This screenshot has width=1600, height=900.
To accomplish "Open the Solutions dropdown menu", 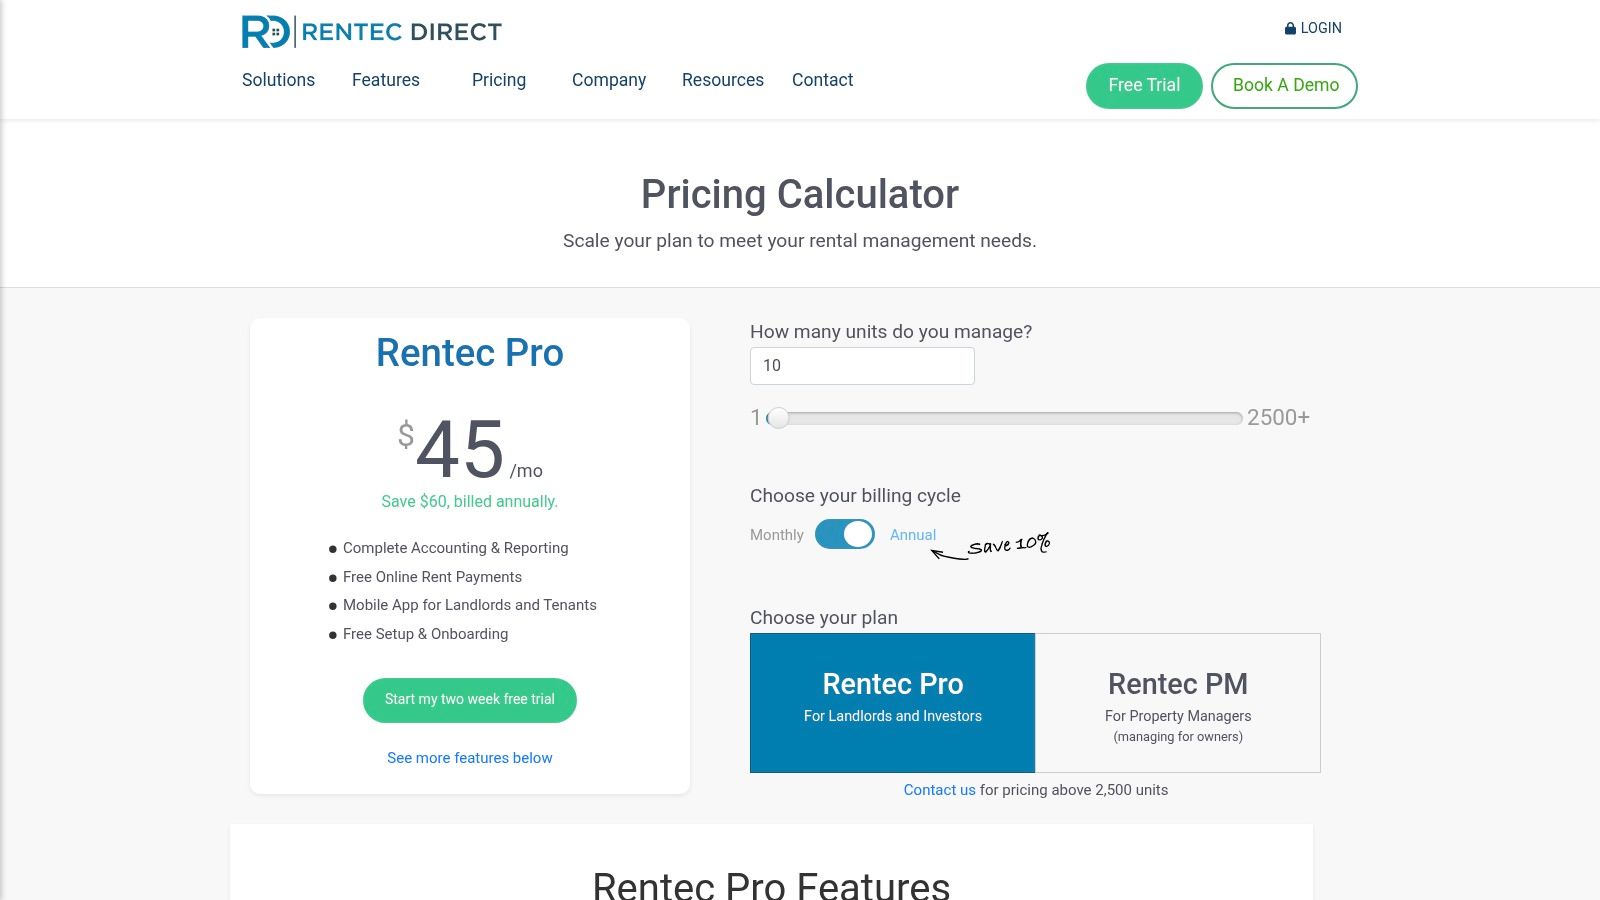I will point(278,80).
